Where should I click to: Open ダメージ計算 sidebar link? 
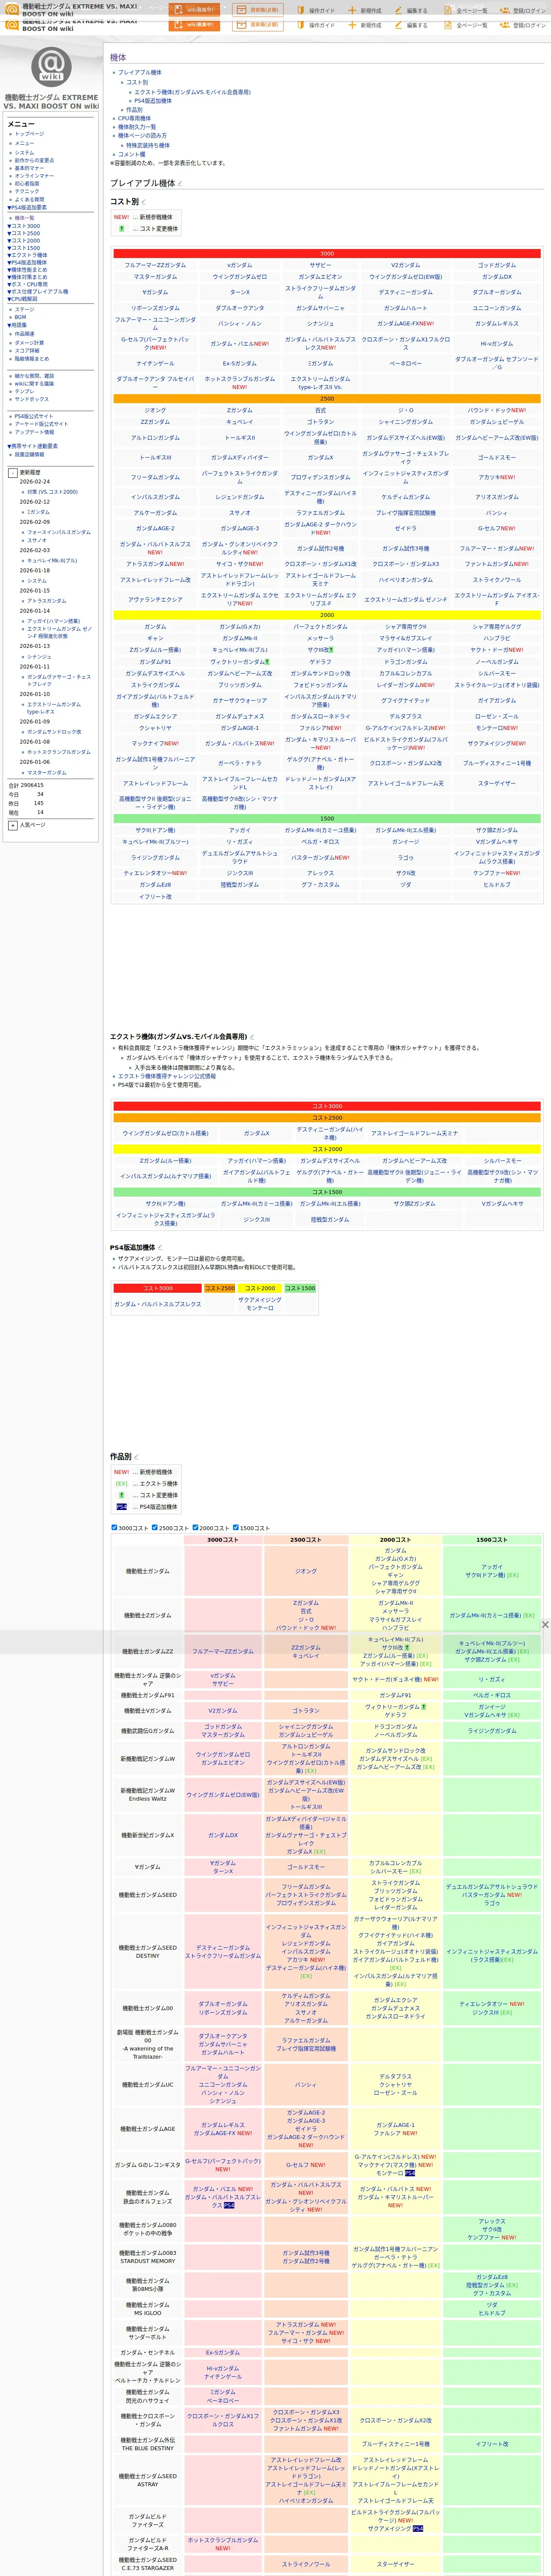point(29,343)
